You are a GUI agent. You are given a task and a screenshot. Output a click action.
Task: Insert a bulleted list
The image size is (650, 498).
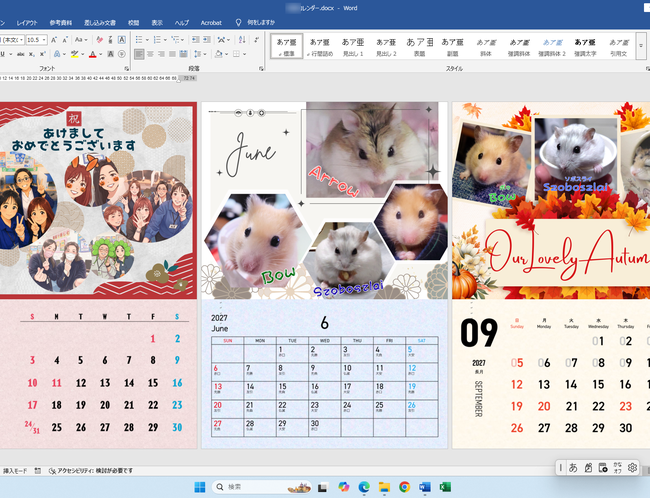139,40
